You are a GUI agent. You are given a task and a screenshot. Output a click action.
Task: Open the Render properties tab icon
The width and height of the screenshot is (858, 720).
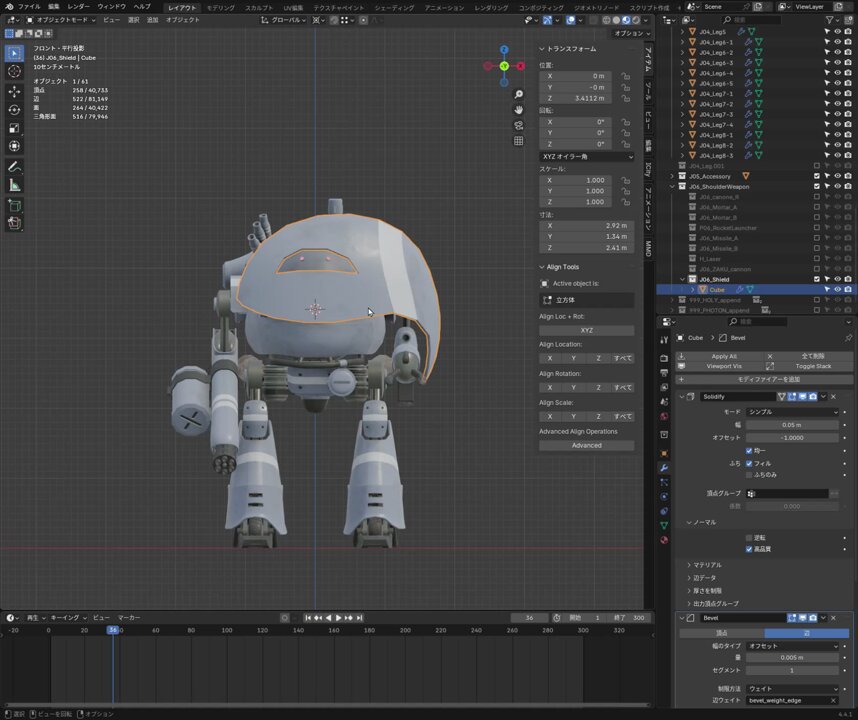pos(664,358)
